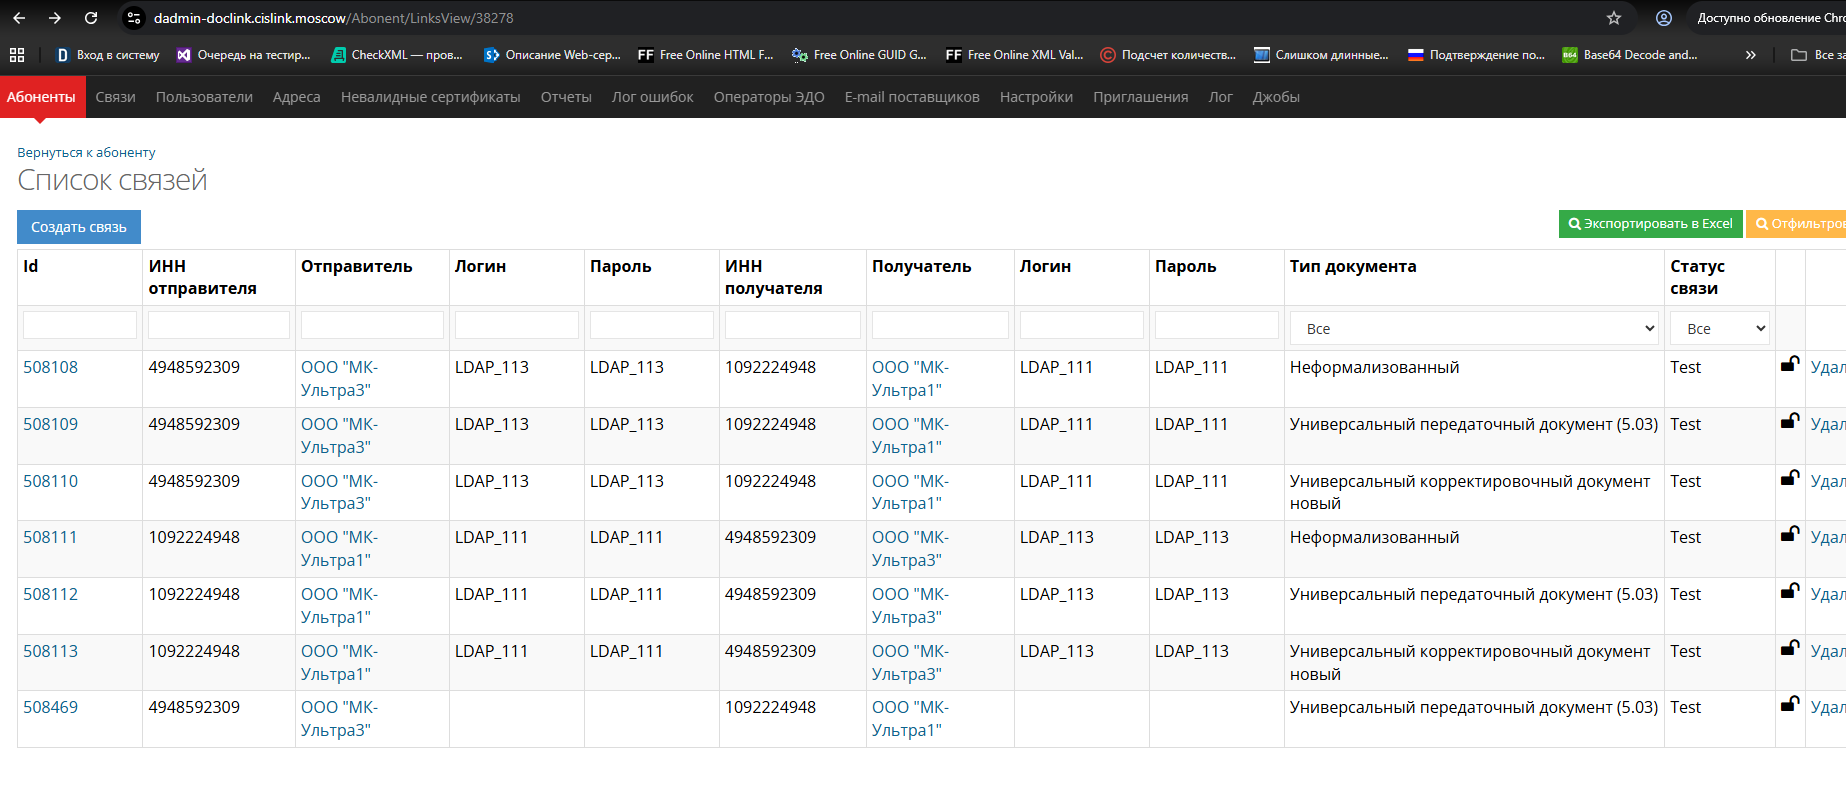Bookmark this page with the star icon
This screenshot has height=792, width=1846.
coord(1614,18)
